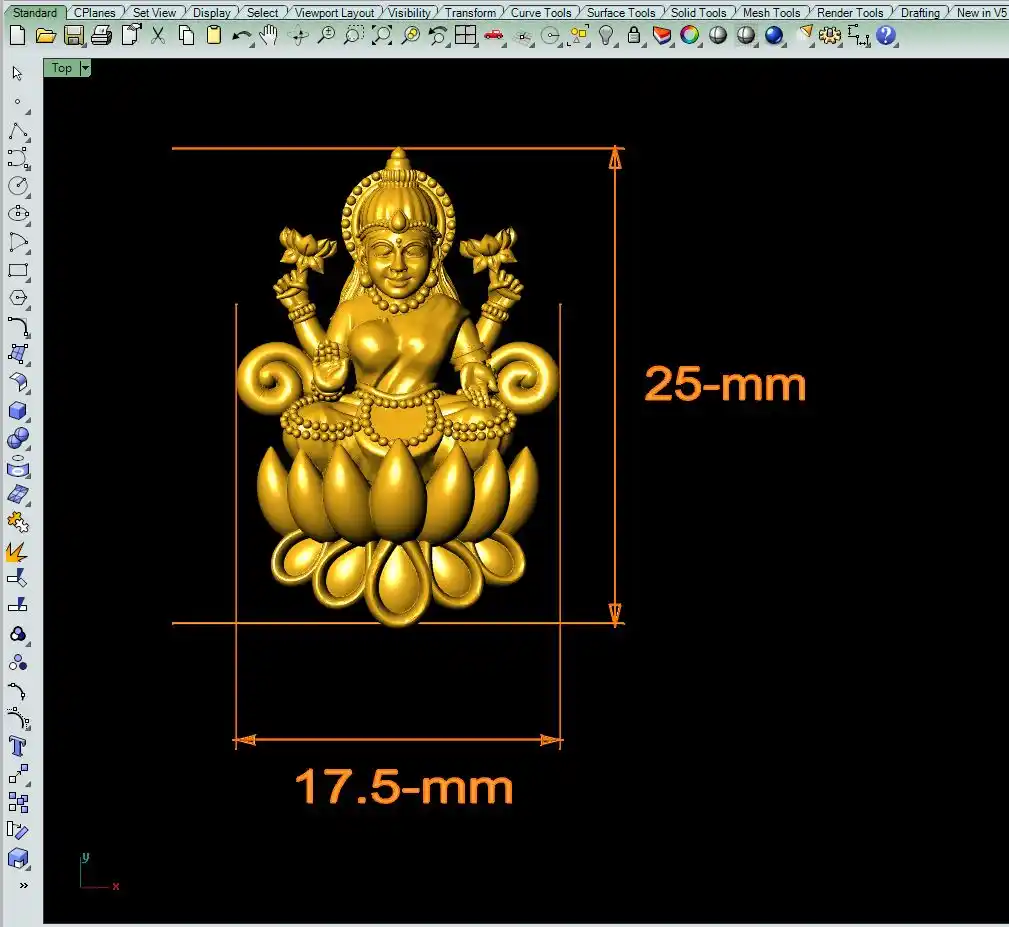1009x927 pixels.
Task: Open the Mesh Tools tab
Action: pos(771,13)
